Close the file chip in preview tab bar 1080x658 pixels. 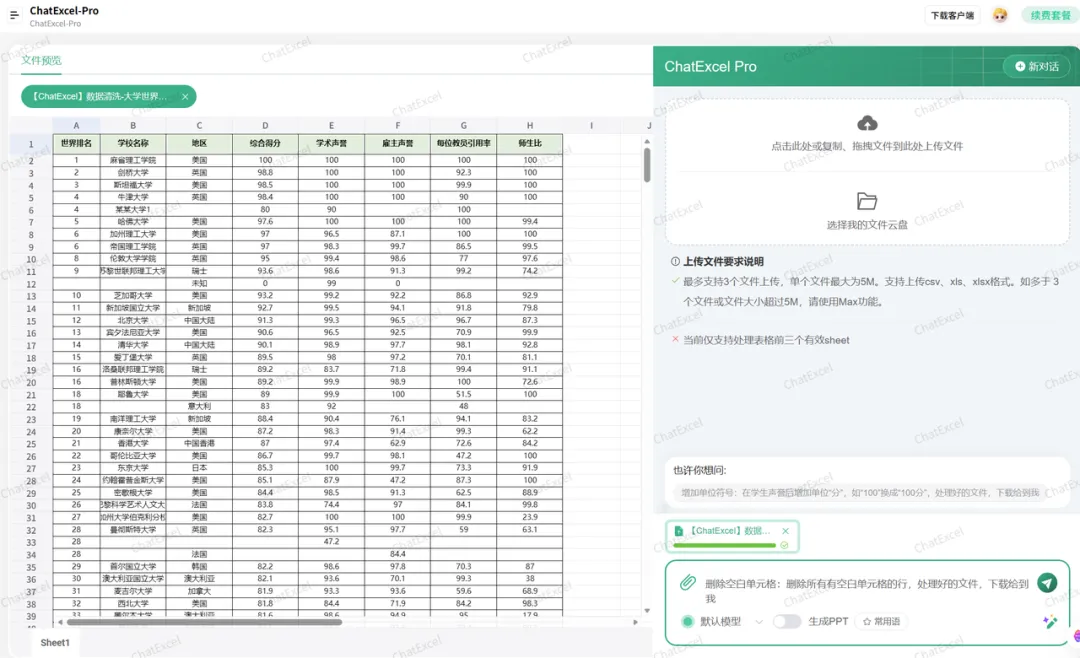coord(185,97)
